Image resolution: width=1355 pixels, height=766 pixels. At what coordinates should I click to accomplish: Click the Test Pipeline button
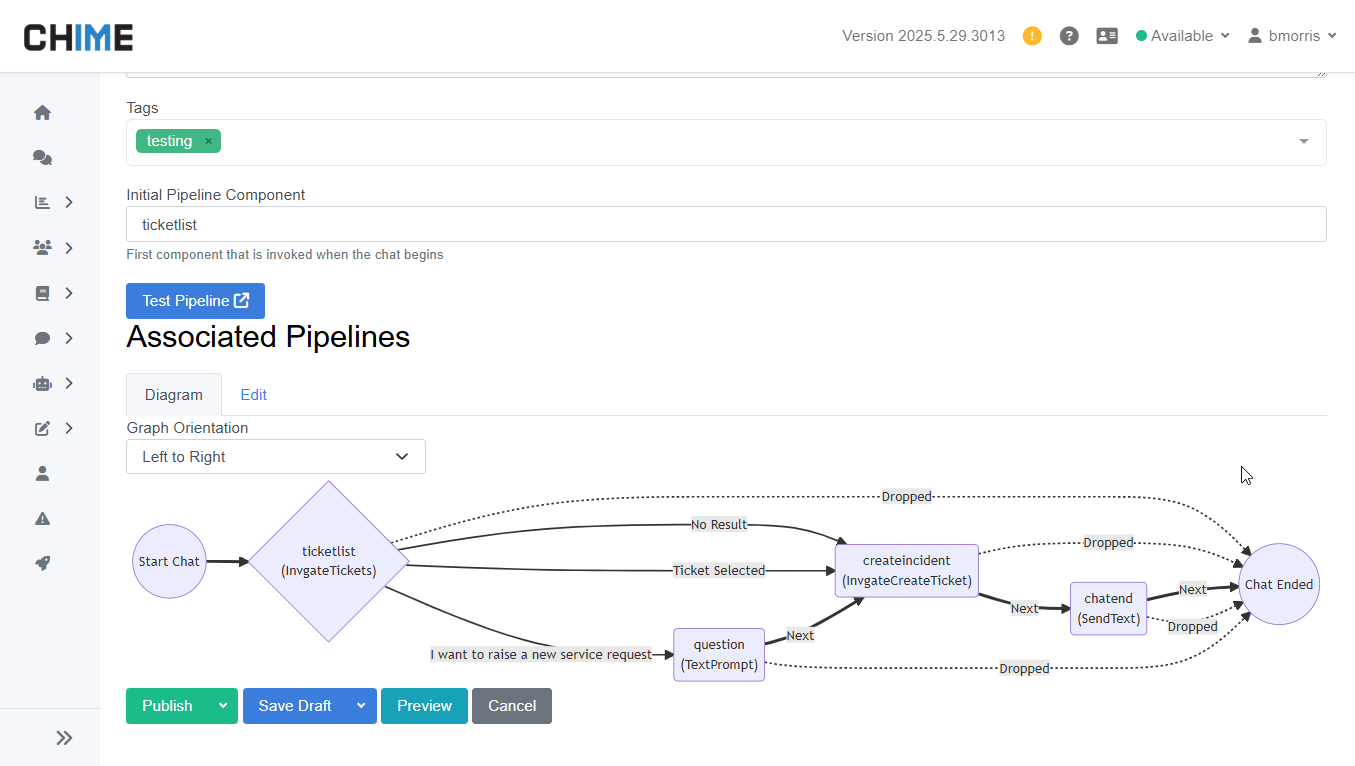(x=195, y=301)
